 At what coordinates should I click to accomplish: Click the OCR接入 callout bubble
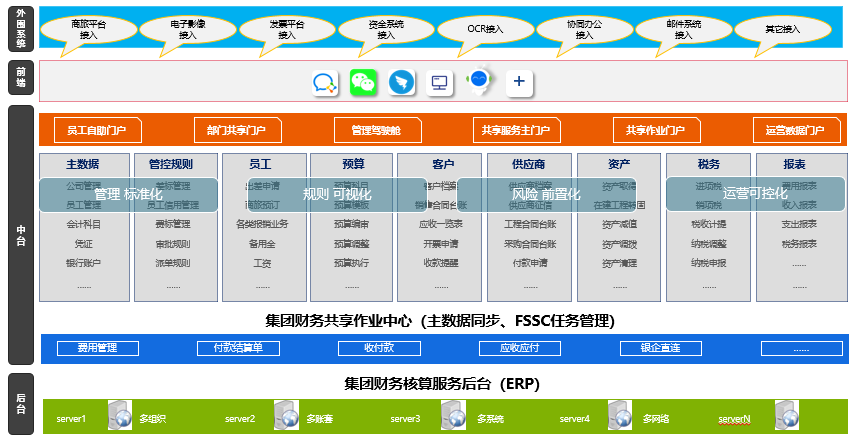click(x=485, y=29)
